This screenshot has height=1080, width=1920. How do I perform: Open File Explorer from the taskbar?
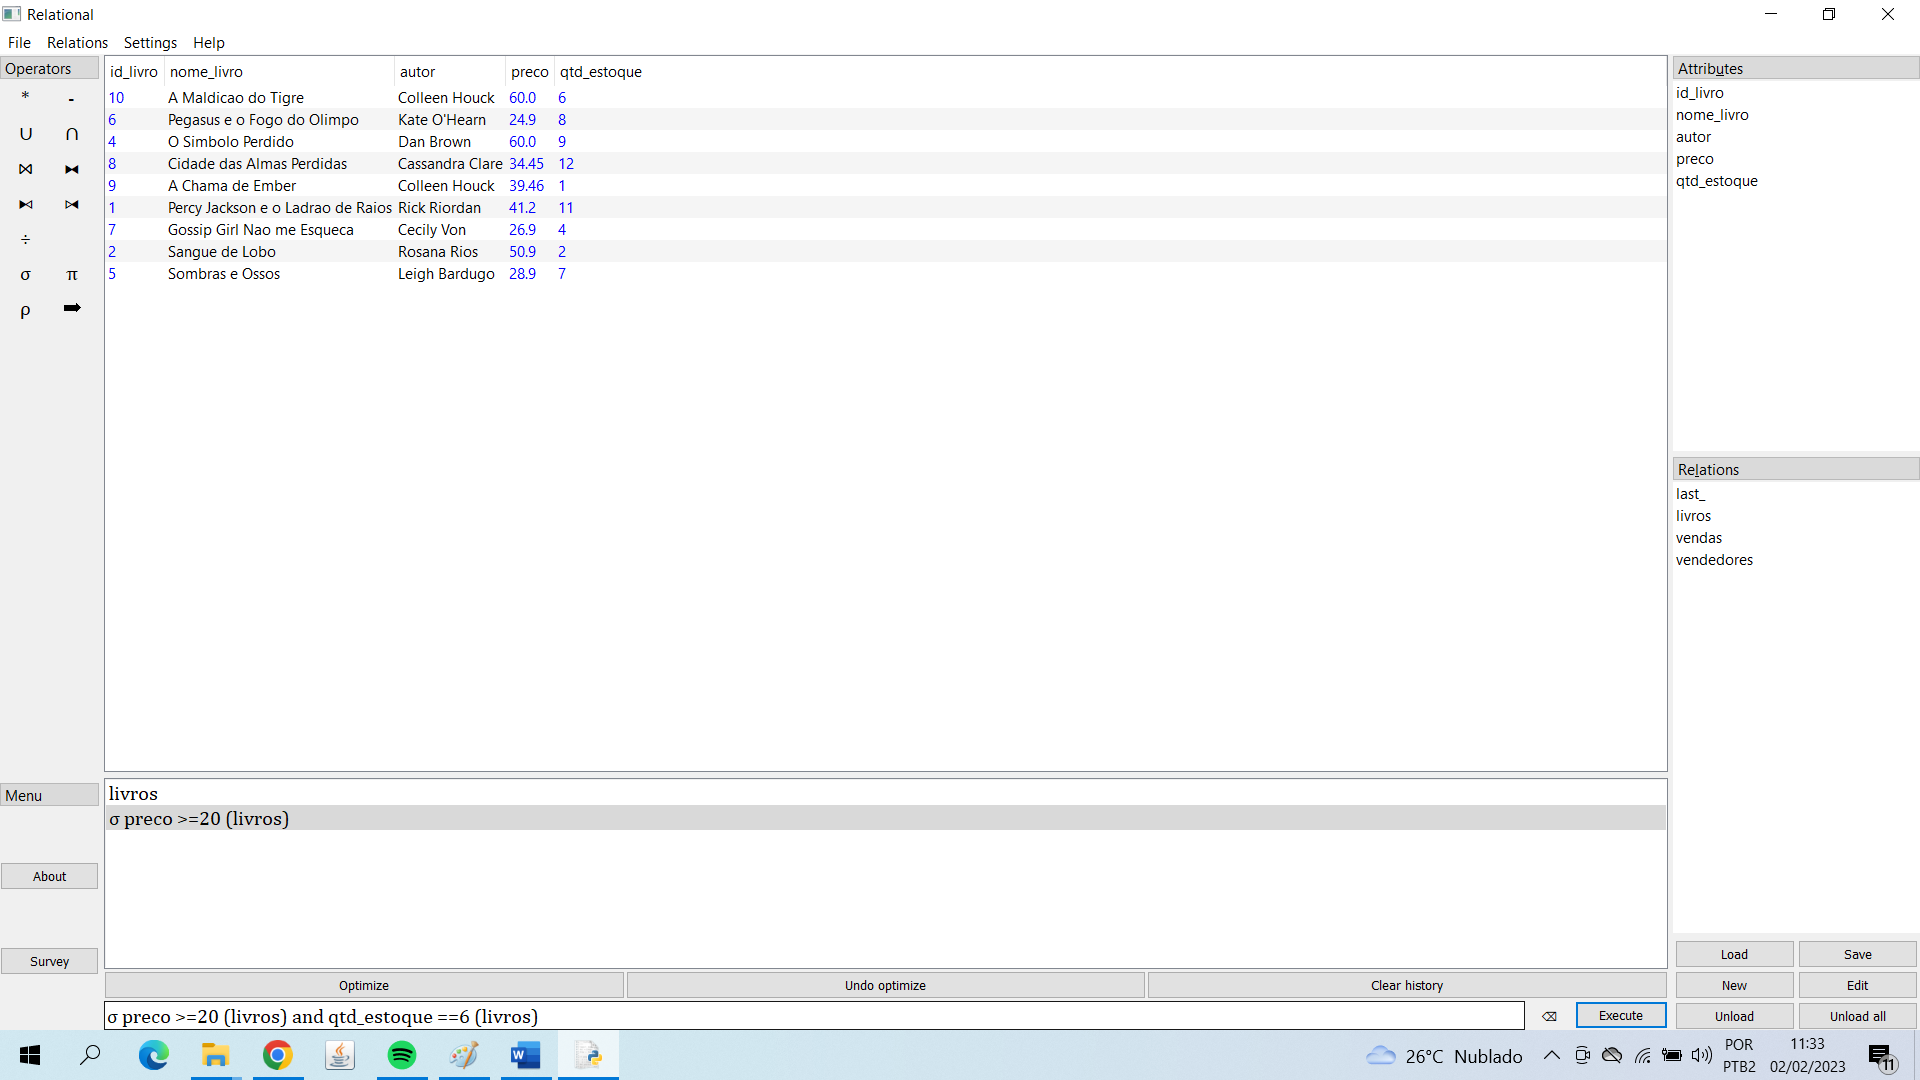pos(216,1055)
